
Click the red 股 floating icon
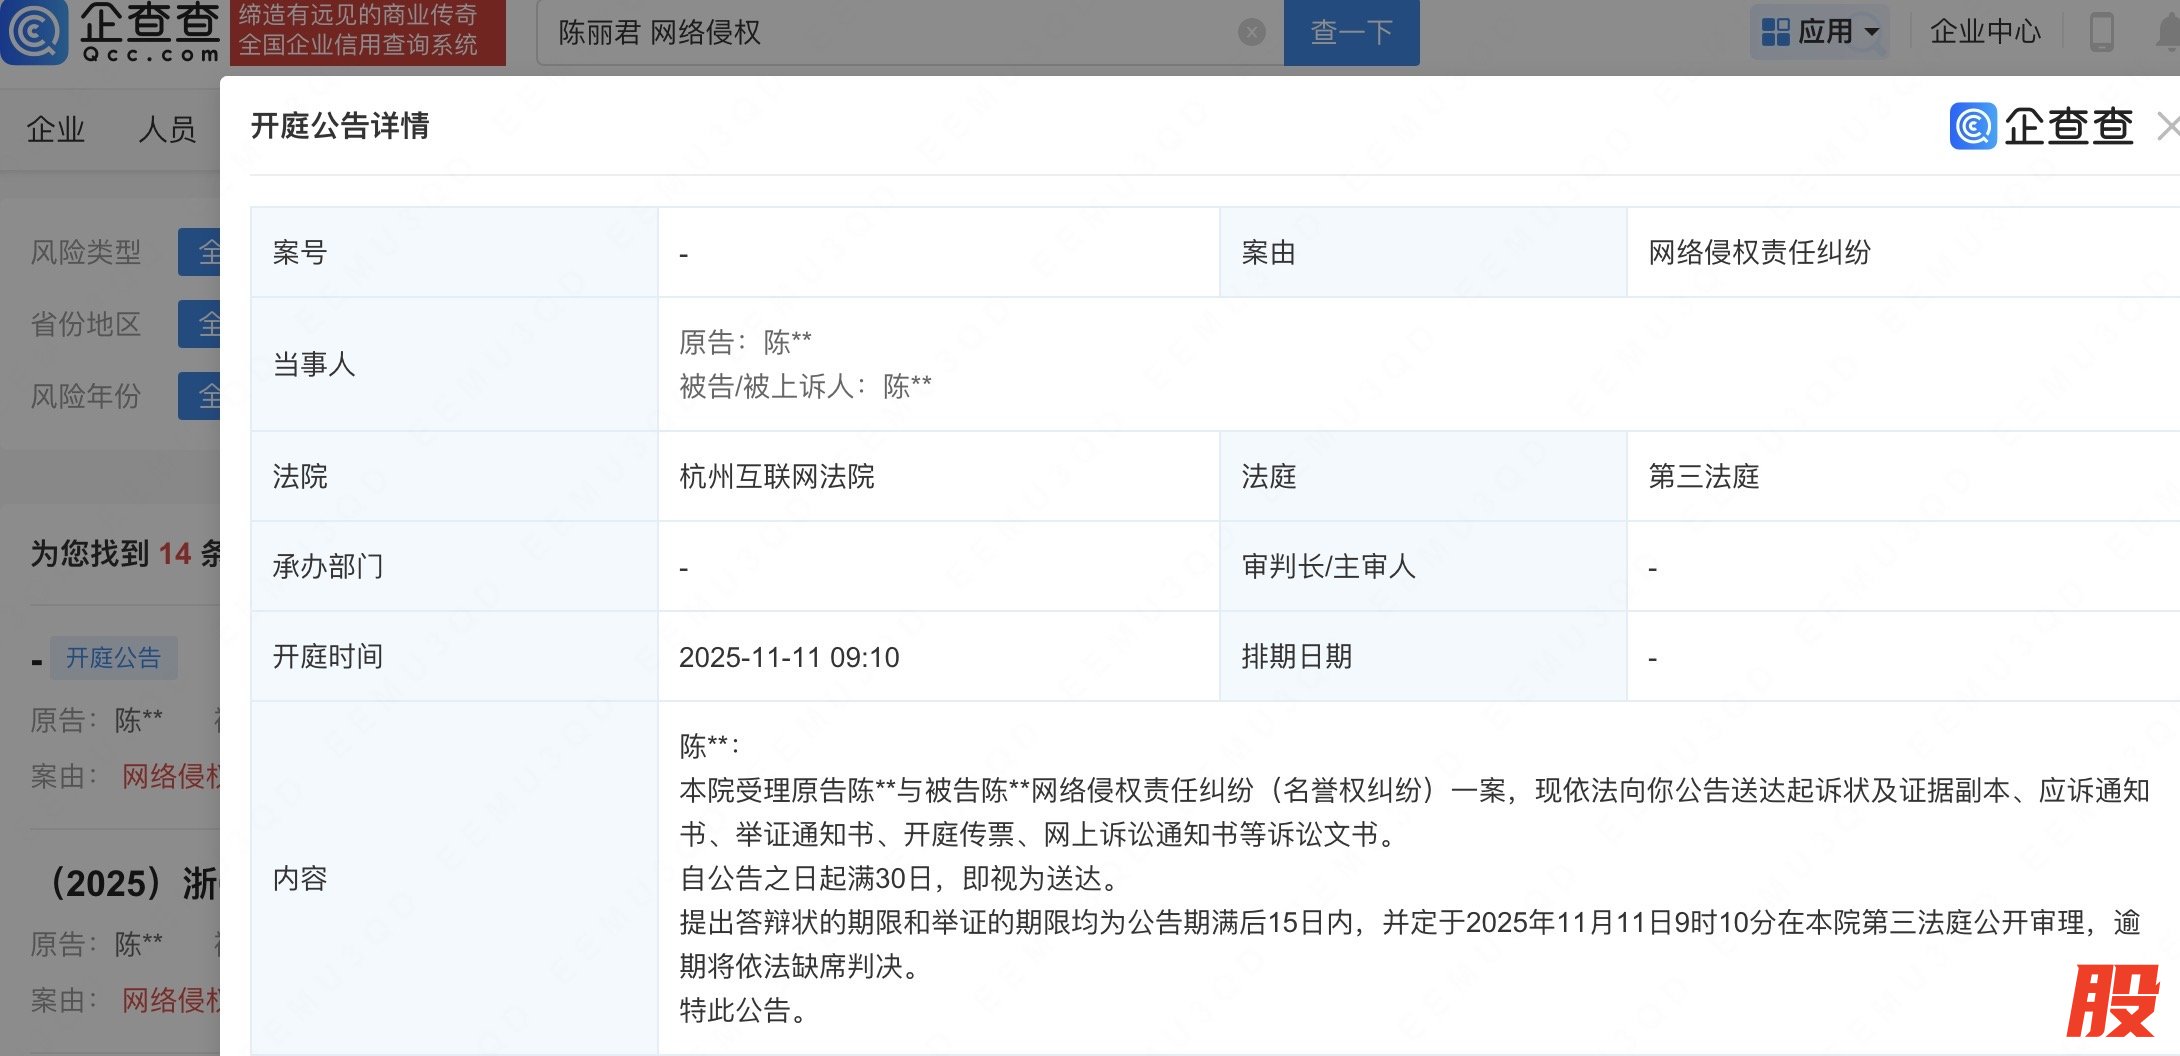(x=2112, y=1002)
